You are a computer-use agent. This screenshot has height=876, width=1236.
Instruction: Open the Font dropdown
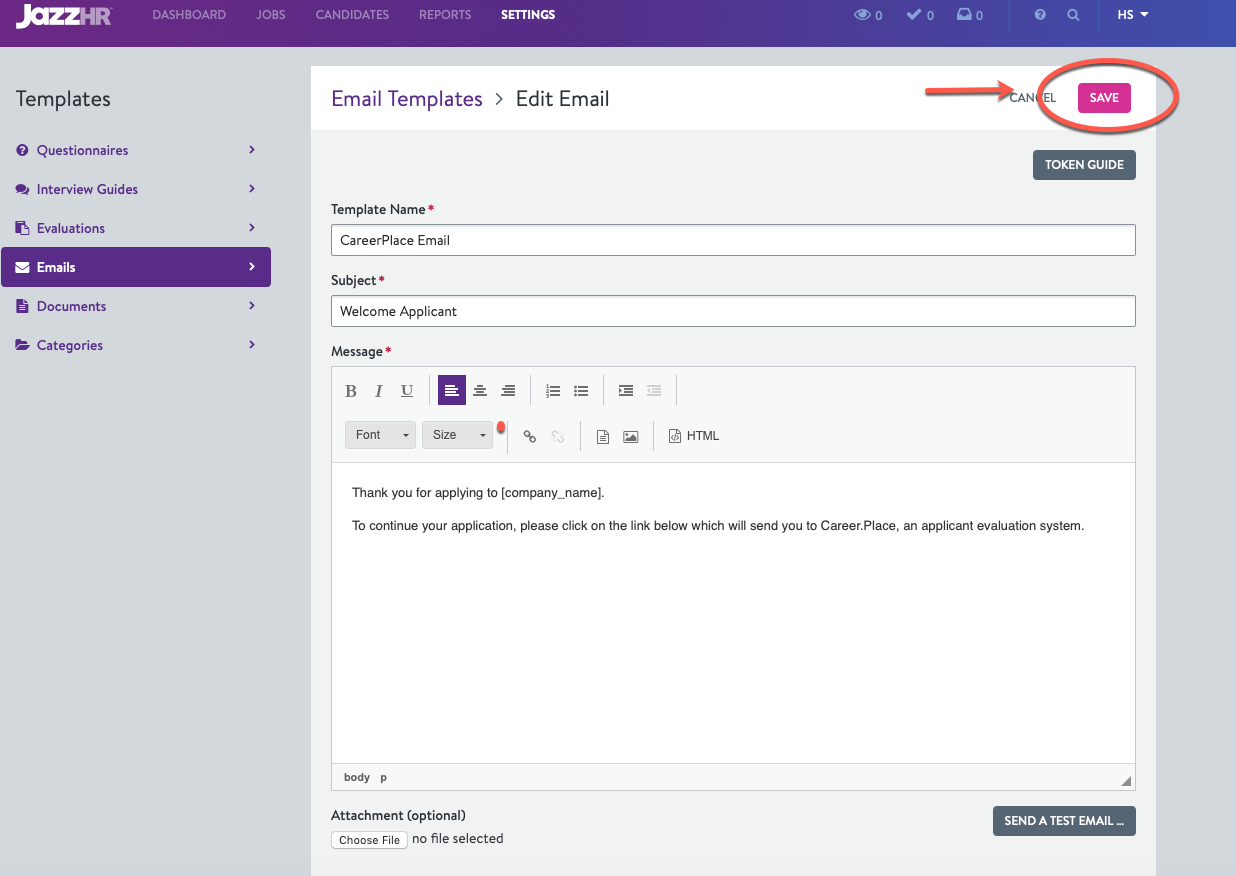(380, 435)
